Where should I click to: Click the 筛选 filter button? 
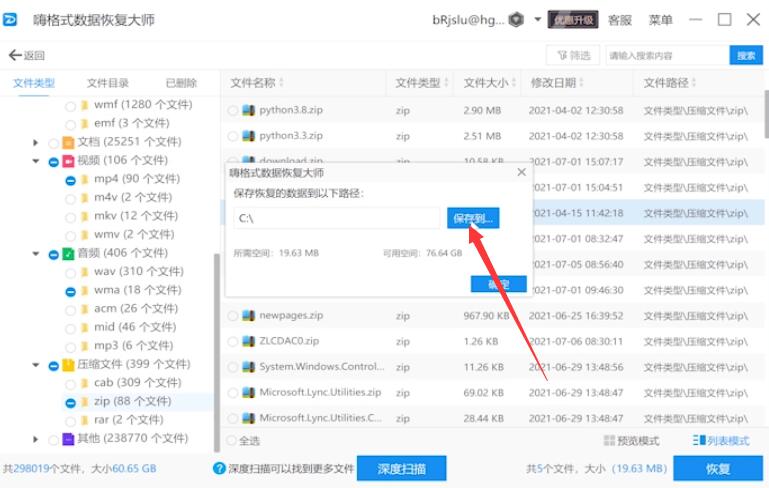pyautogui.click(x=573, y=55)
